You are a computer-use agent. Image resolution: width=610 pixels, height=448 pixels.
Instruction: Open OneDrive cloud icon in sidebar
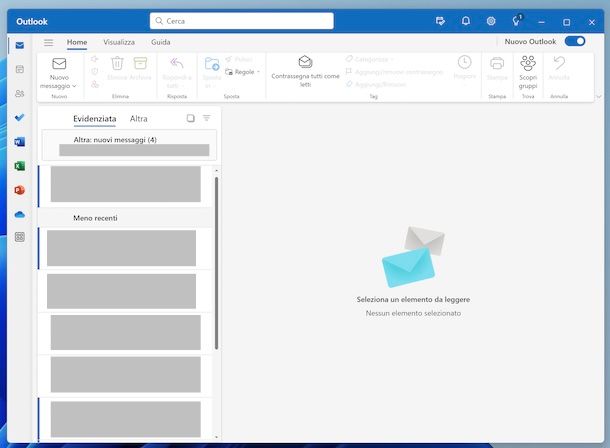point(19,214)
